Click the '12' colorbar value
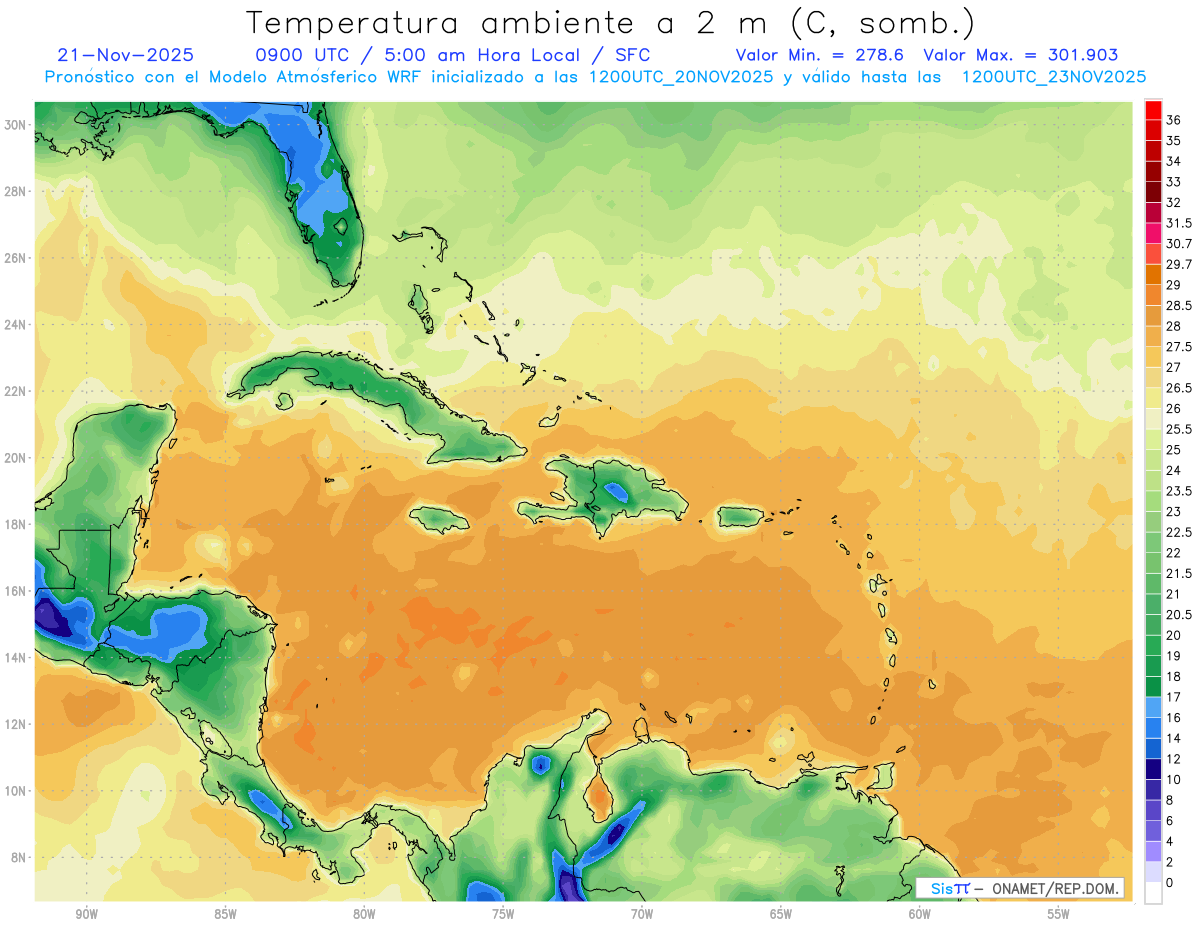This screenshot has height=927, width=1200. [1173, 759]
